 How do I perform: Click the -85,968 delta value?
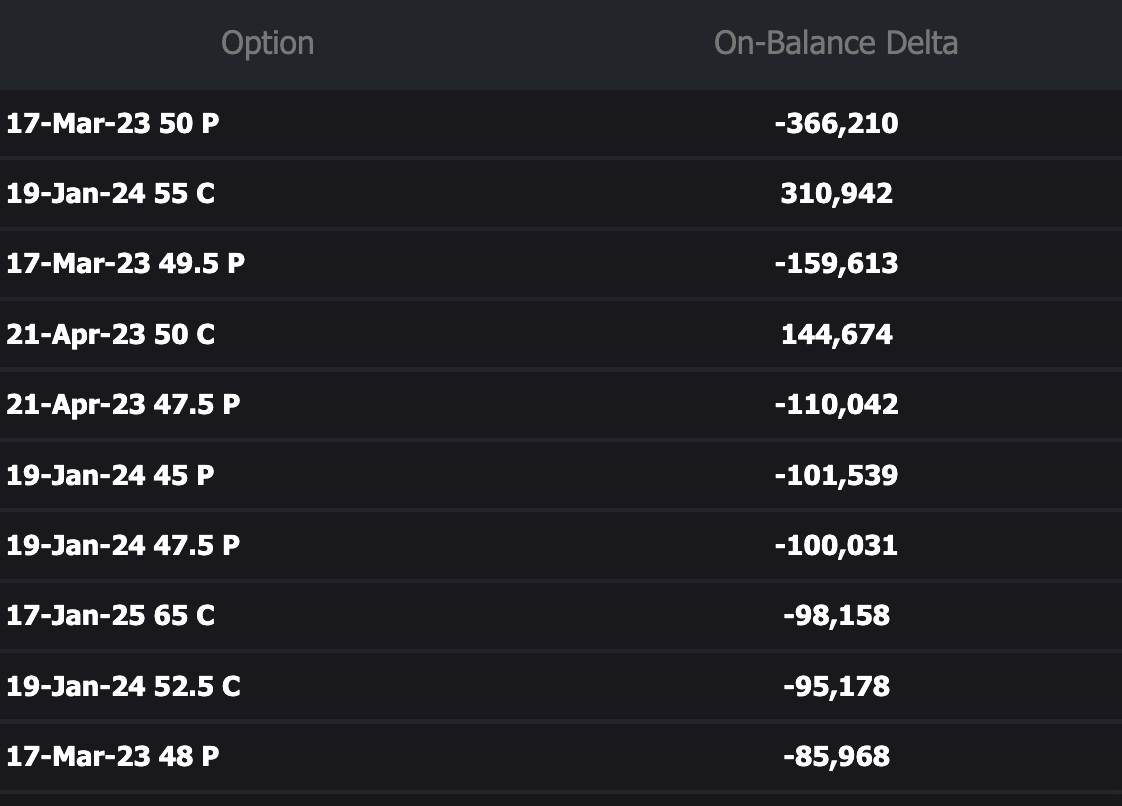pyautogui.click(x=836, y=756)
